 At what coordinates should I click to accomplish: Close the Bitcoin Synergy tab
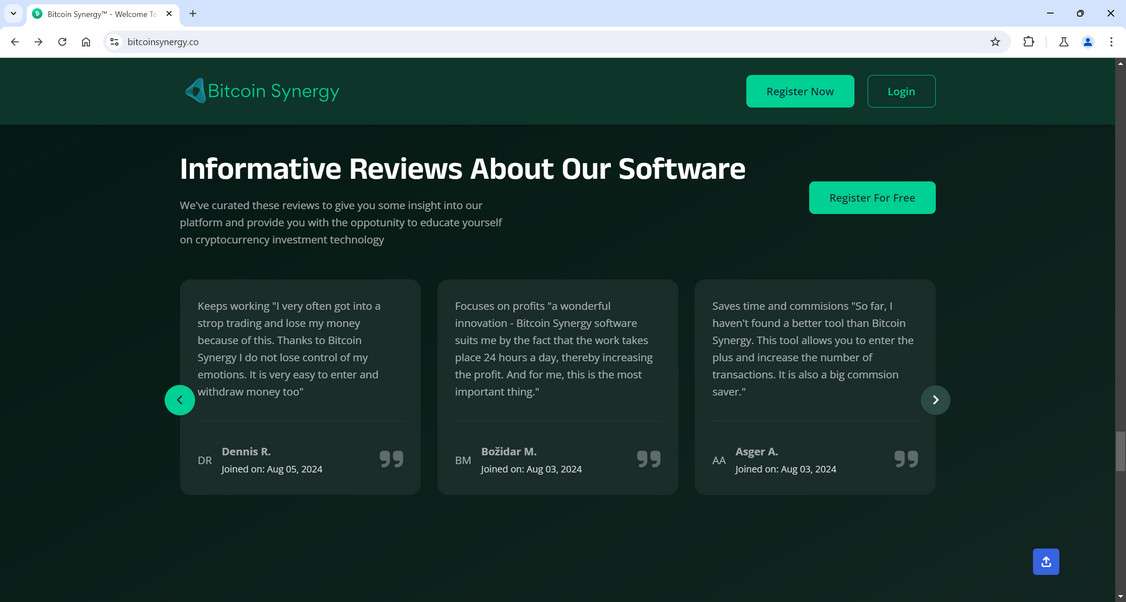[169, 14]
